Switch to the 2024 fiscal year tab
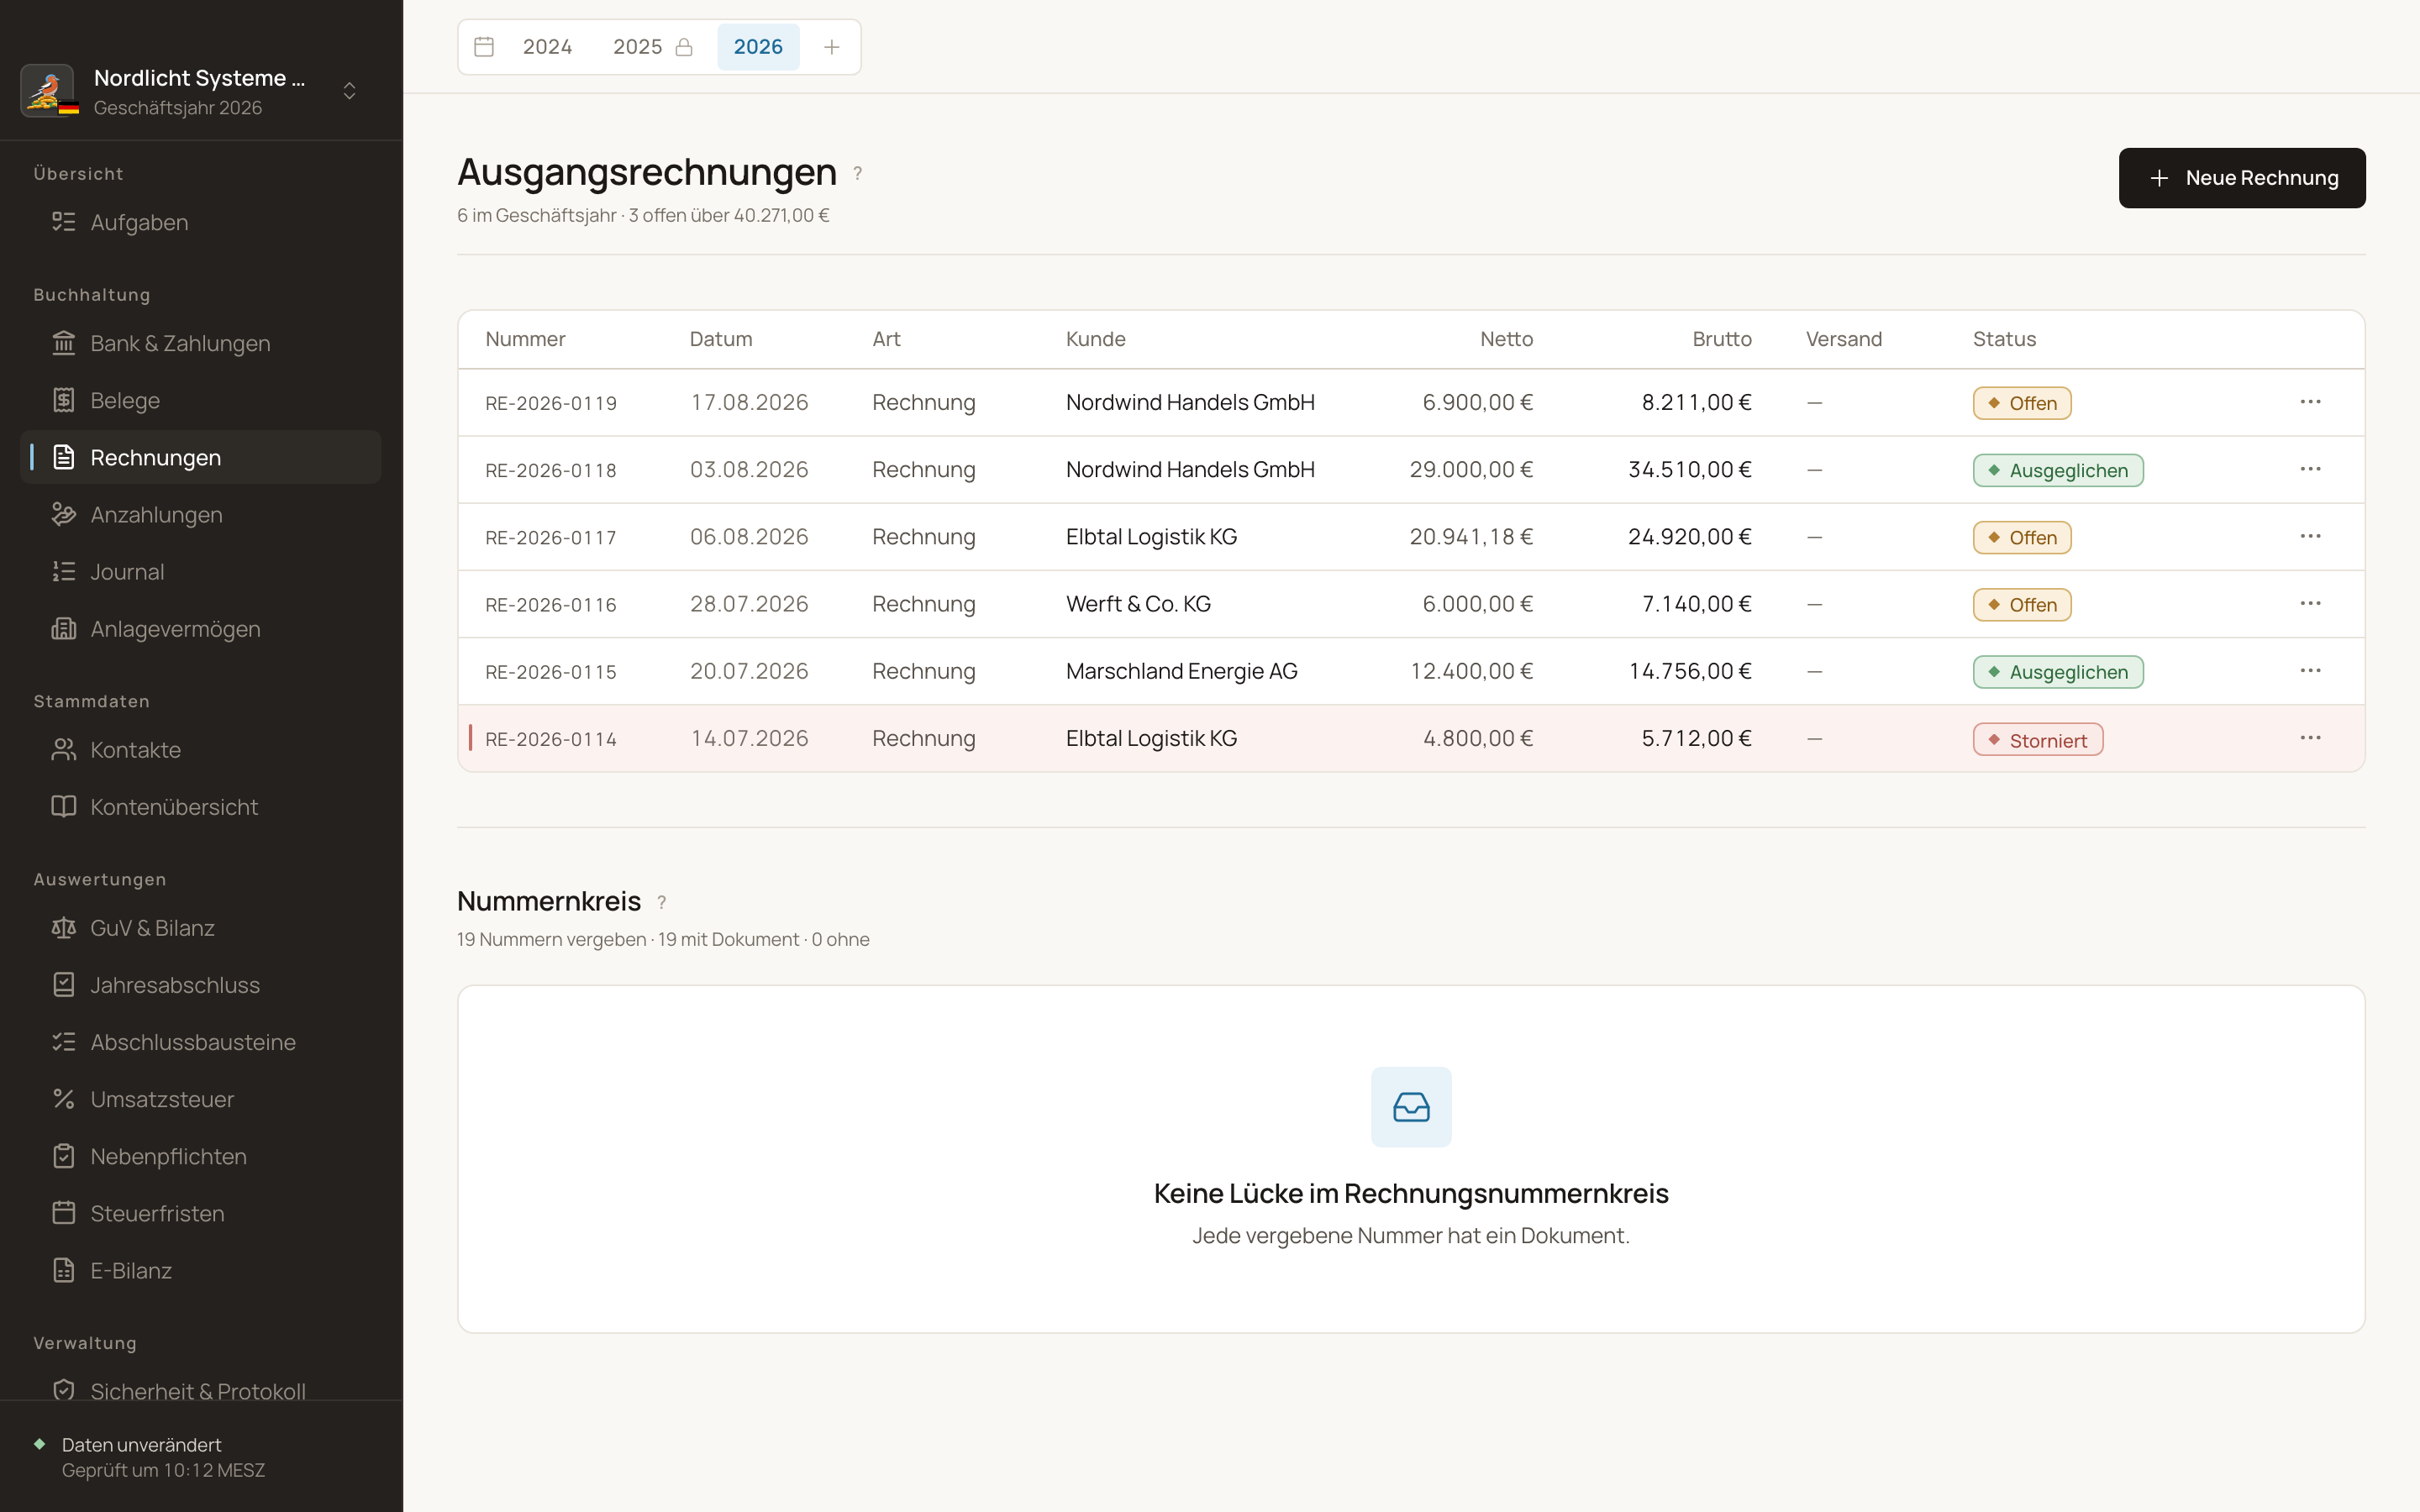Image resolution: width=2420 pixels, height=1512 pixels. (547, 47)
